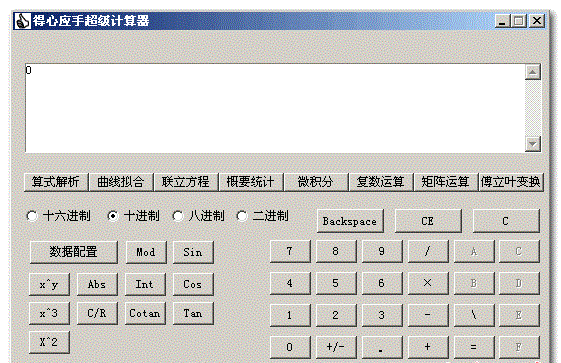Screen dimensions: 561x363
Task: Open the 算式解析 tab
Action: 56,182
